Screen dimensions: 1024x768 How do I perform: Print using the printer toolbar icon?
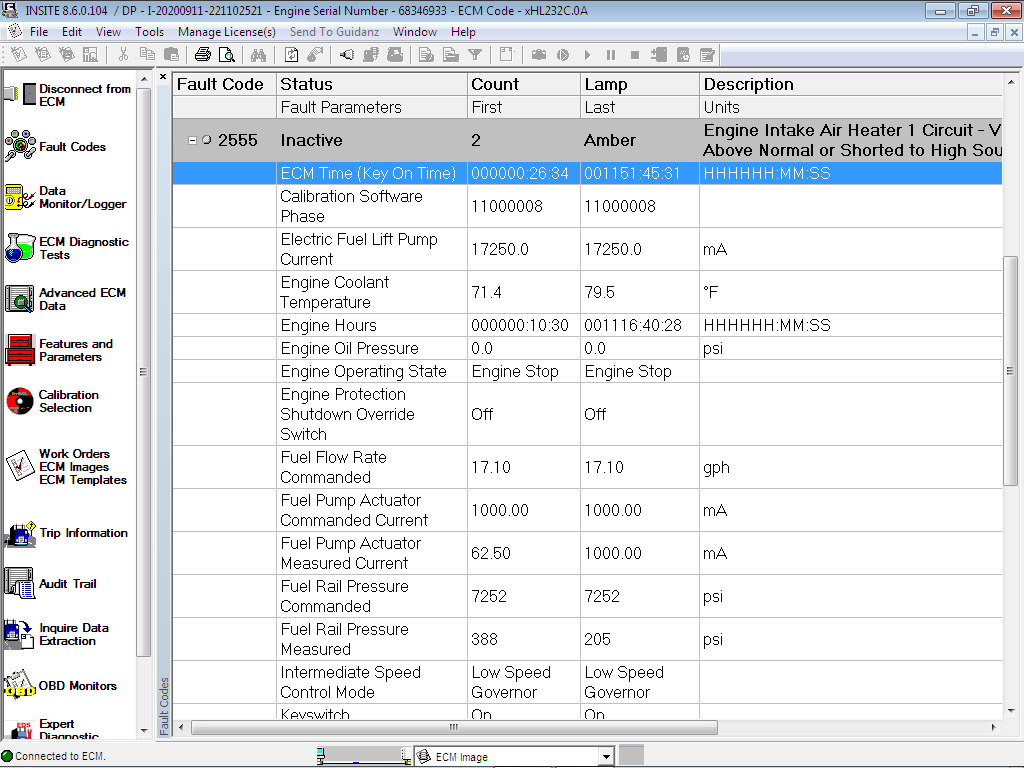click(x=202, y=54)
